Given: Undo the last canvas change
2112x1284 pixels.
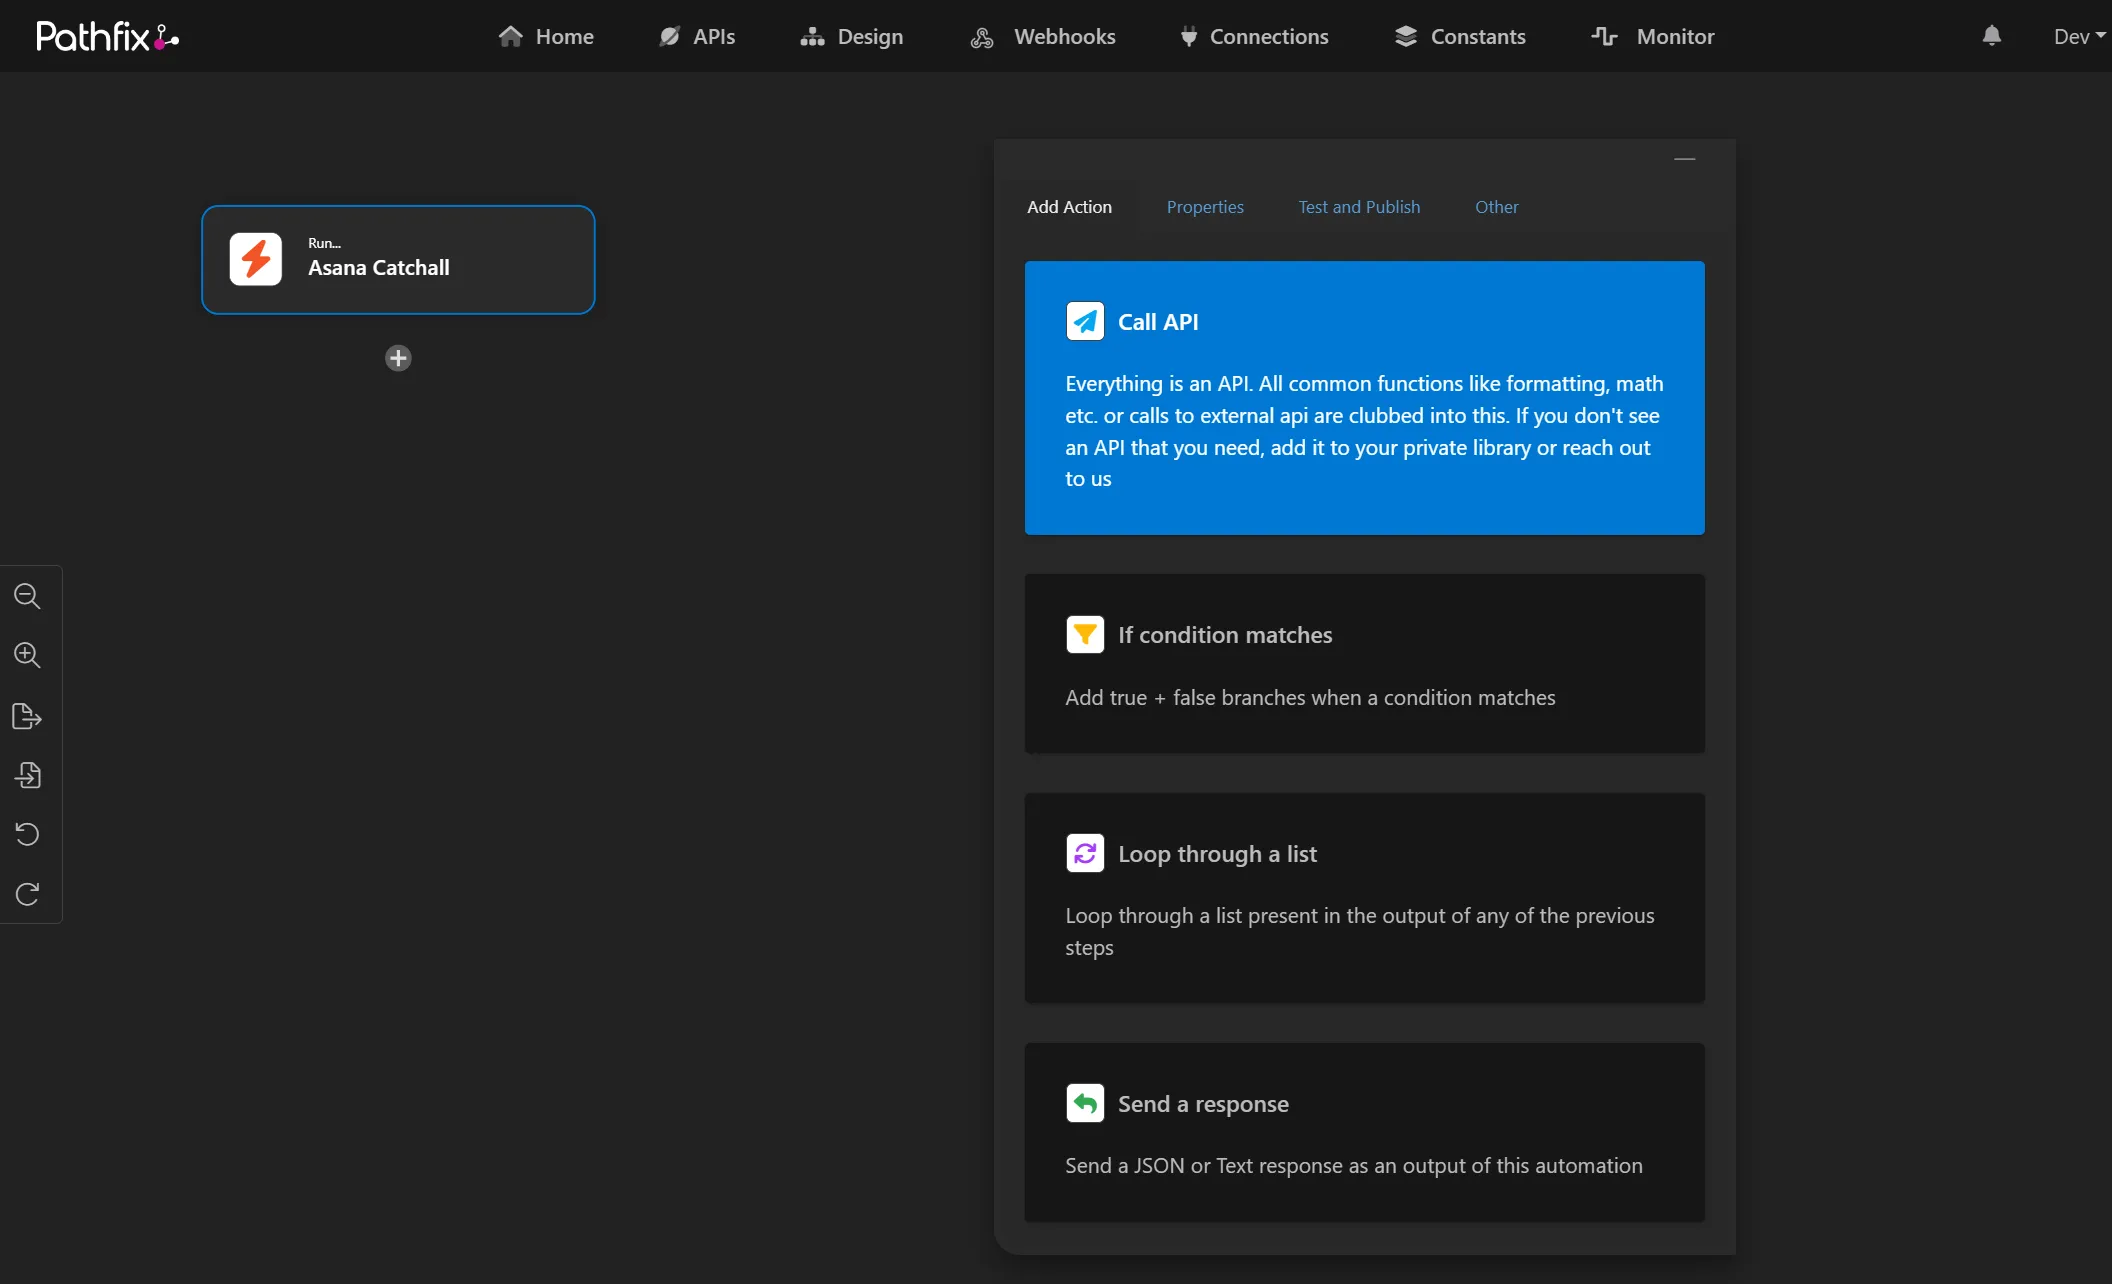Looking at the screenshot, I should click(27, 834).
